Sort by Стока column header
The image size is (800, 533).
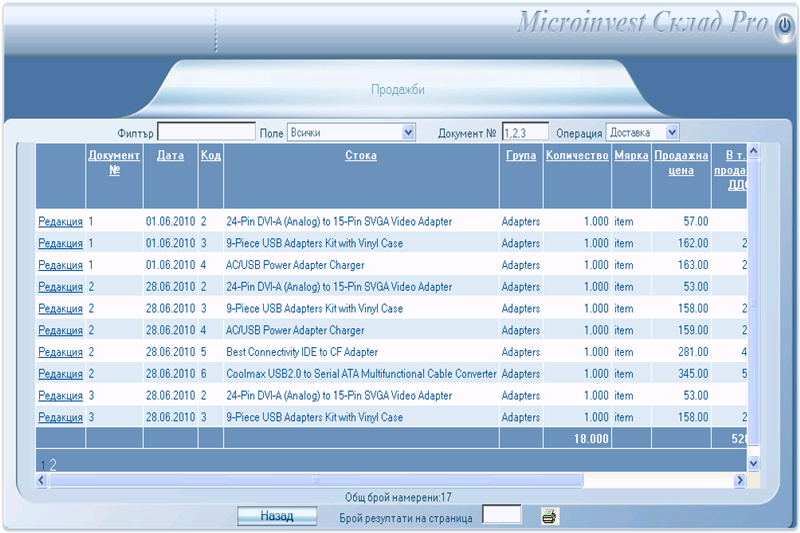pos(361,155)
